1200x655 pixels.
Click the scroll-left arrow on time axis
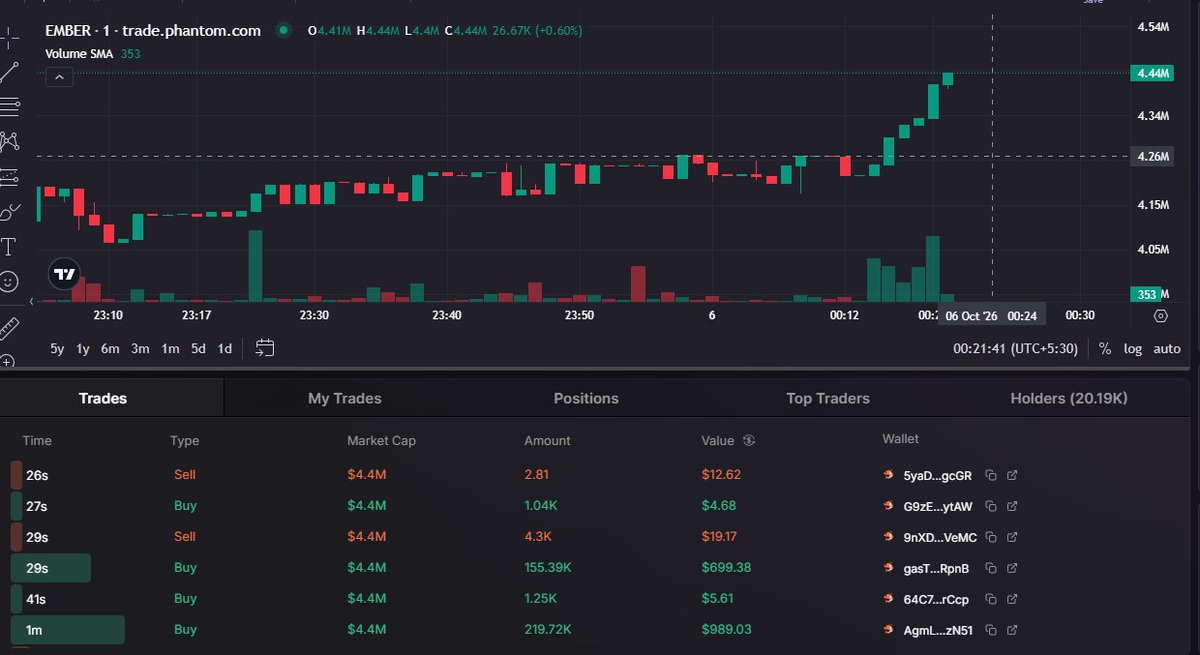pyautogui.click(x=33, y=300)
